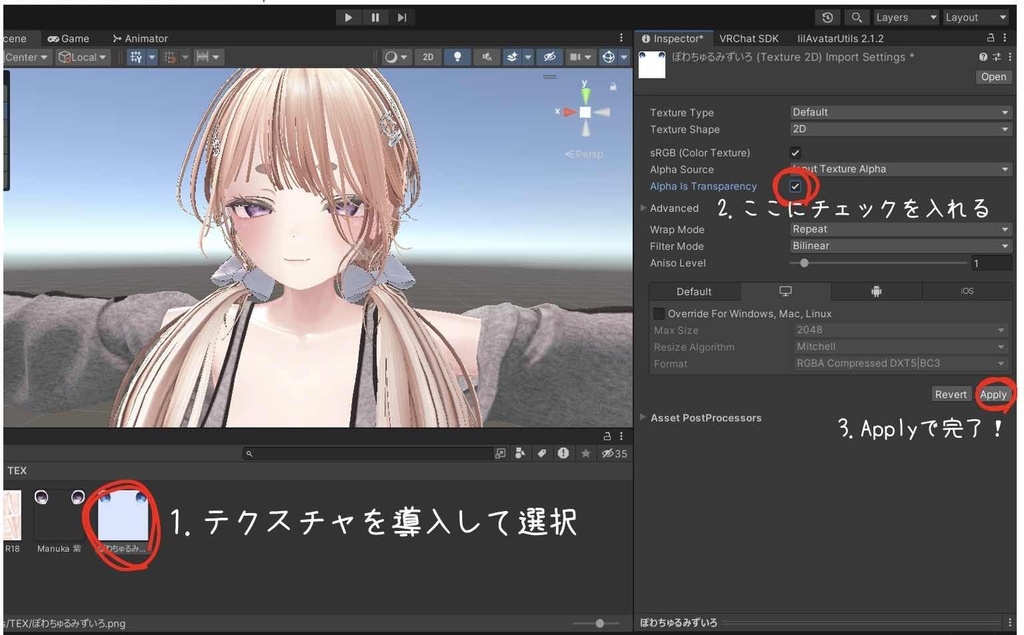This screenshot has height=635, width=1024.
Task: Open the lilAvatarUtils 2.1.2 tab
Action: pyautogui.click(x=840, y=39)
